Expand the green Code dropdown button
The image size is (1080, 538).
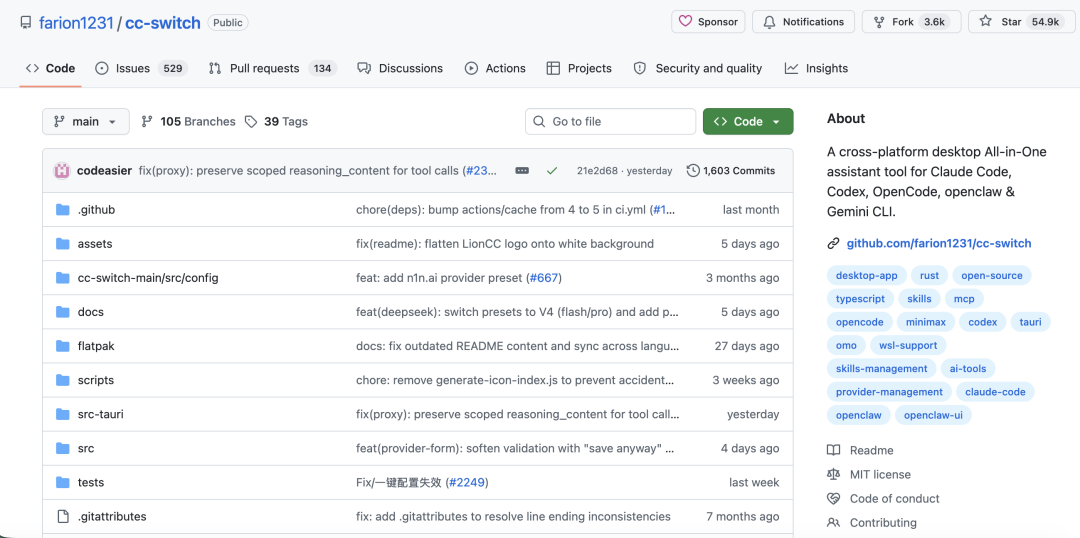coord(748,121)
